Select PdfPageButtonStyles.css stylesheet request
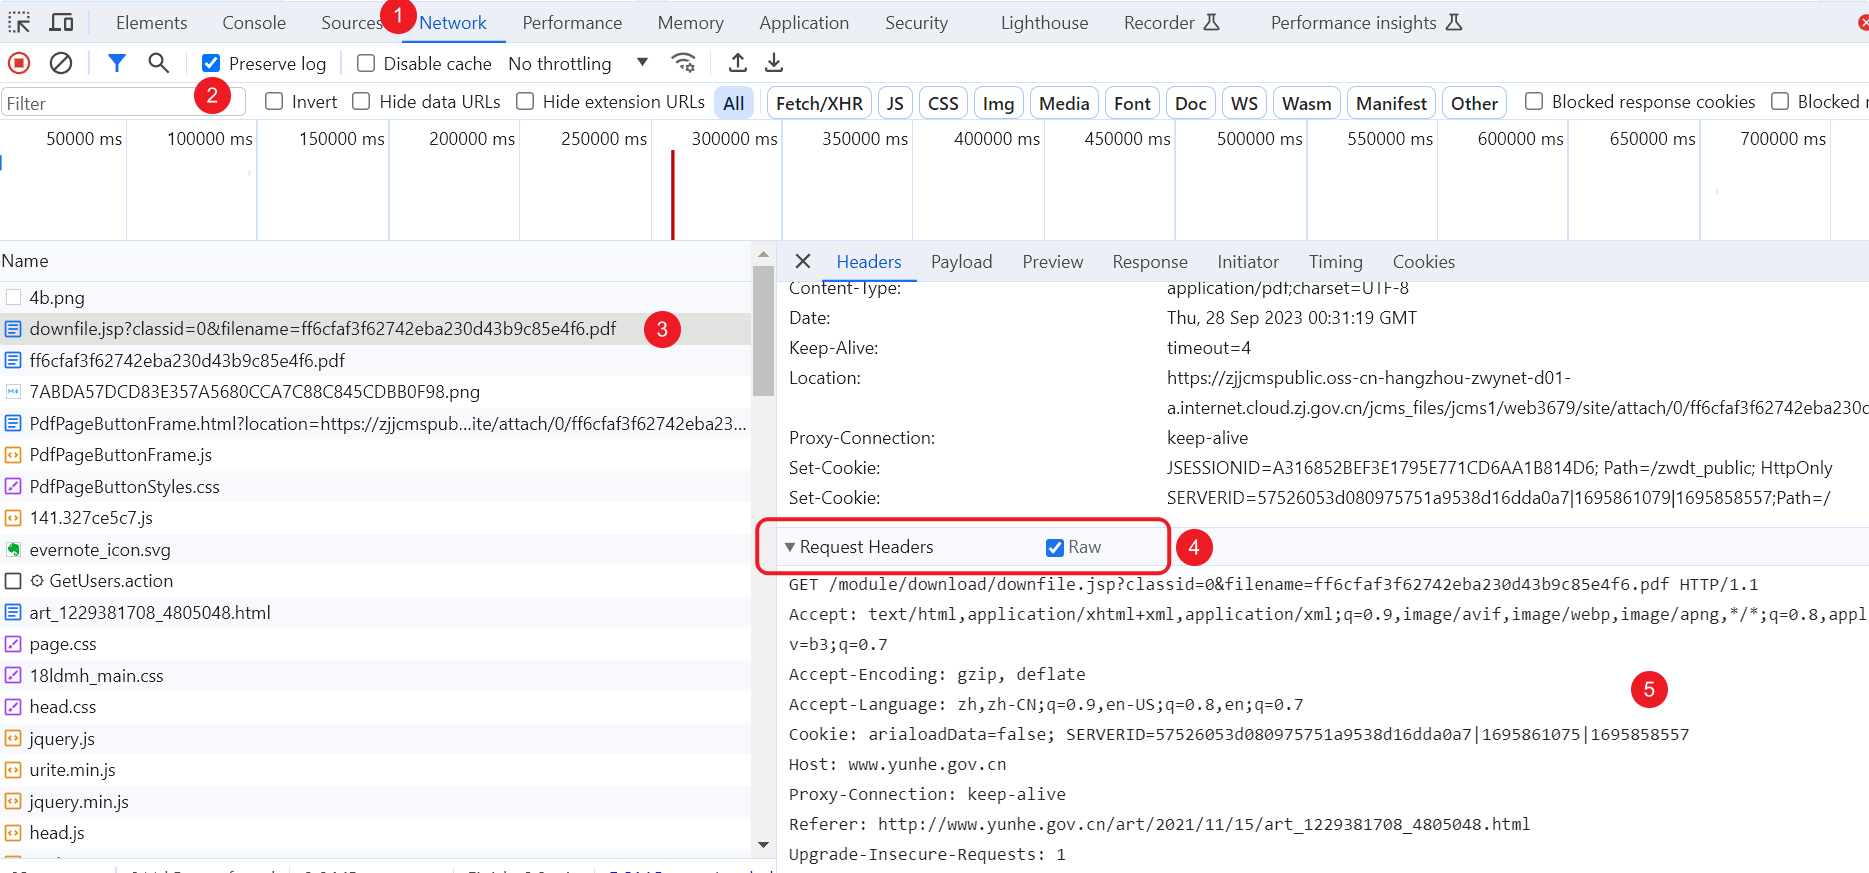Viewport: 1869px width, 873px height. pos(375,486)
